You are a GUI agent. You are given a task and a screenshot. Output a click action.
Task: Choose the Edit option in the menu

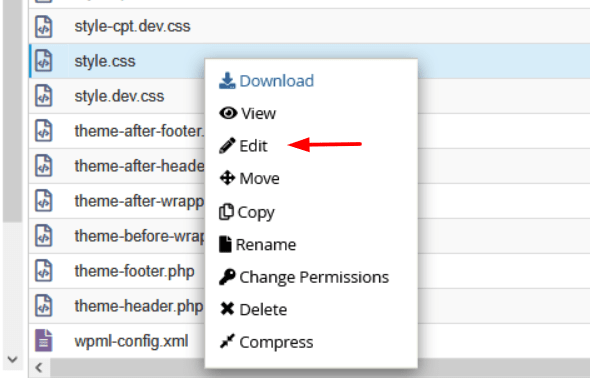coord(253,146)
